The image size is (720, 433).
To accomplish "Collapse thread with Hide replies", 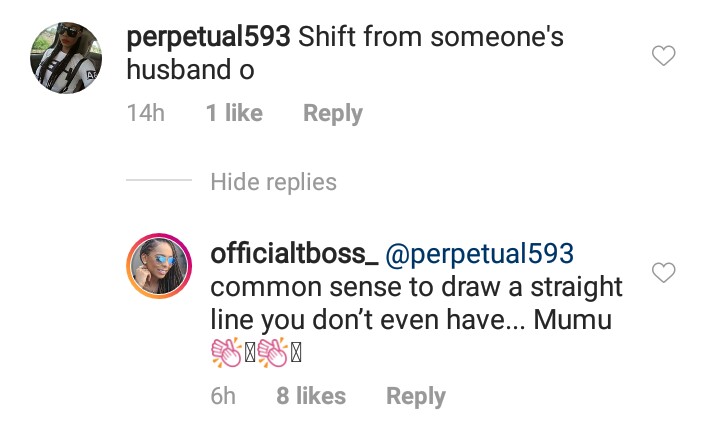I will (x=273, y=182).
